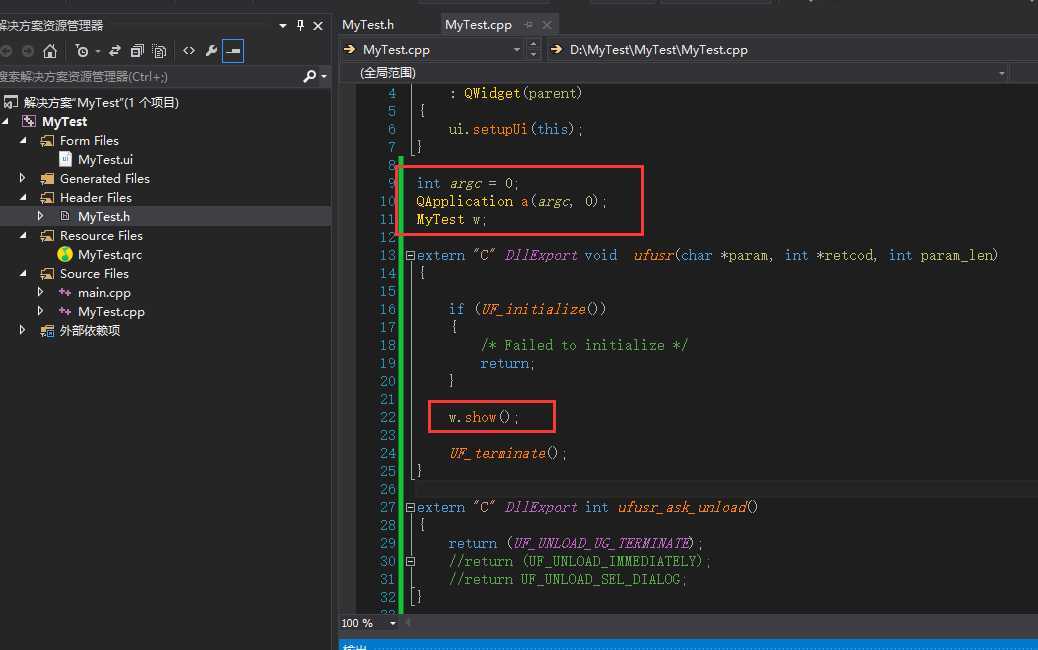
Task: Collapse the ufusr_ask_unload function outline box
Action: (x=410, y=507)
